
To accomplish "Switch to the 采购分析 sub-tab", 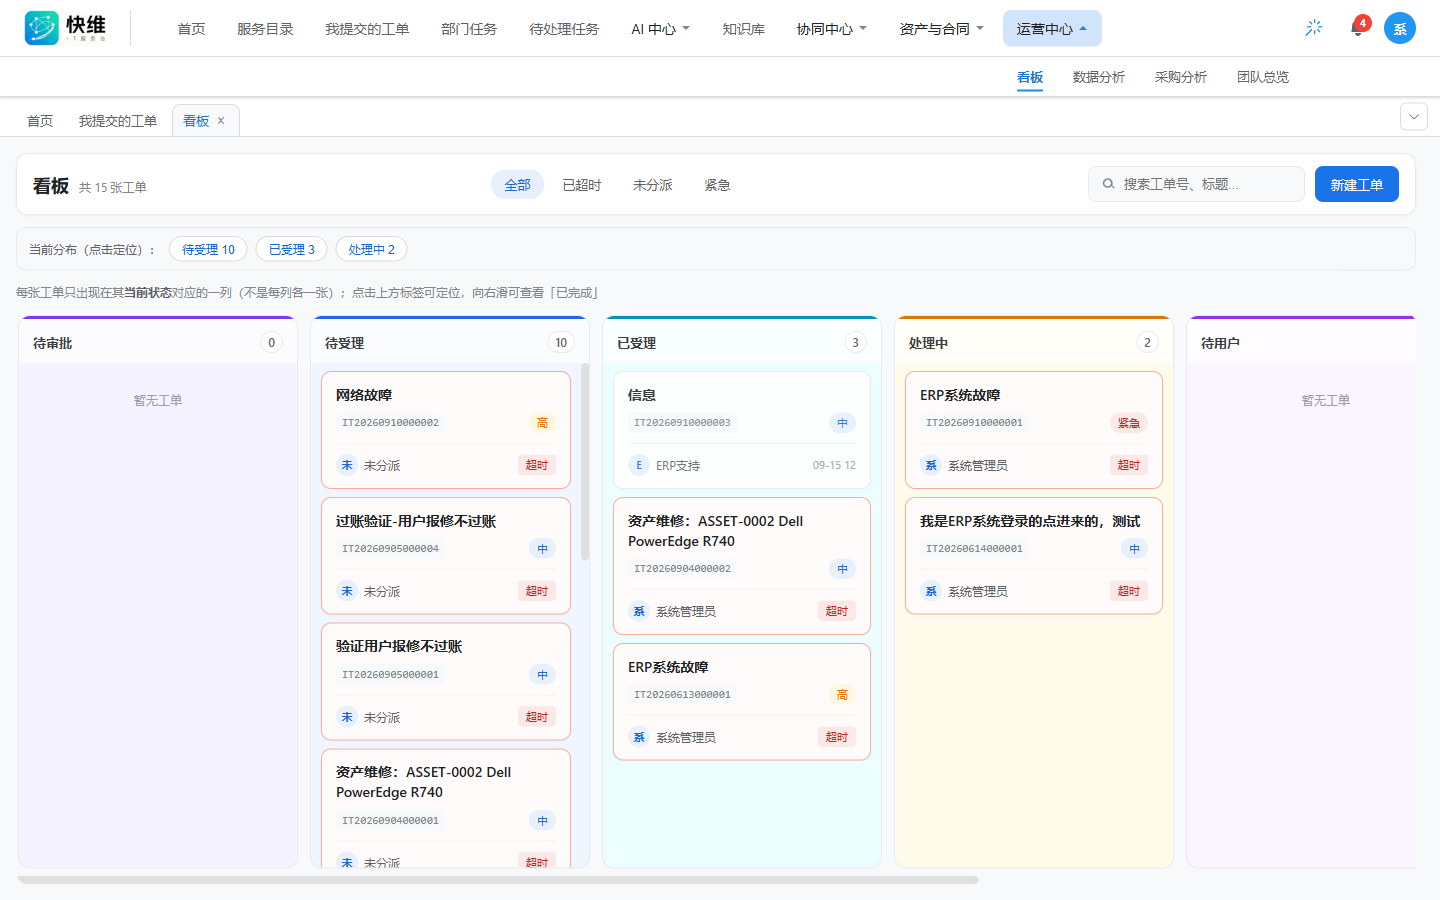I will point(1180,77).
